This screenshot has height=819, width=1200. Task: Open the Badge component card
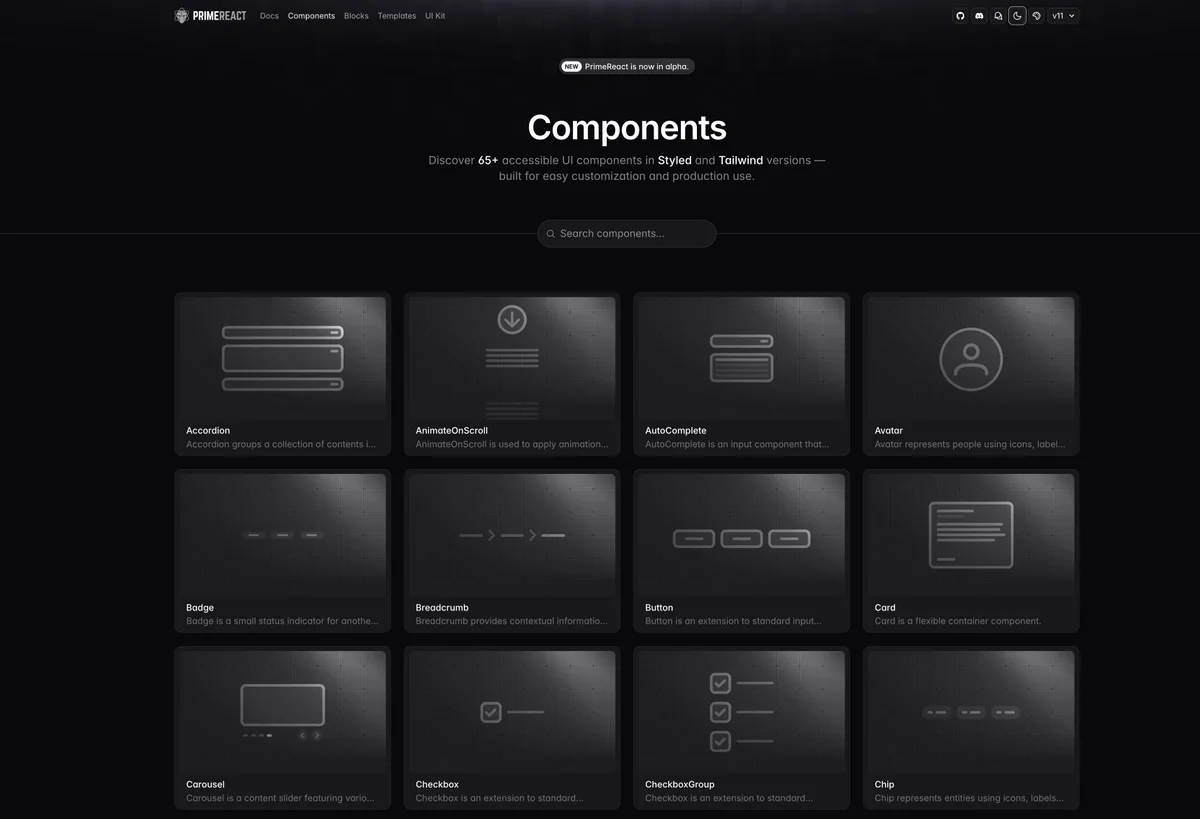pos(283,551)
